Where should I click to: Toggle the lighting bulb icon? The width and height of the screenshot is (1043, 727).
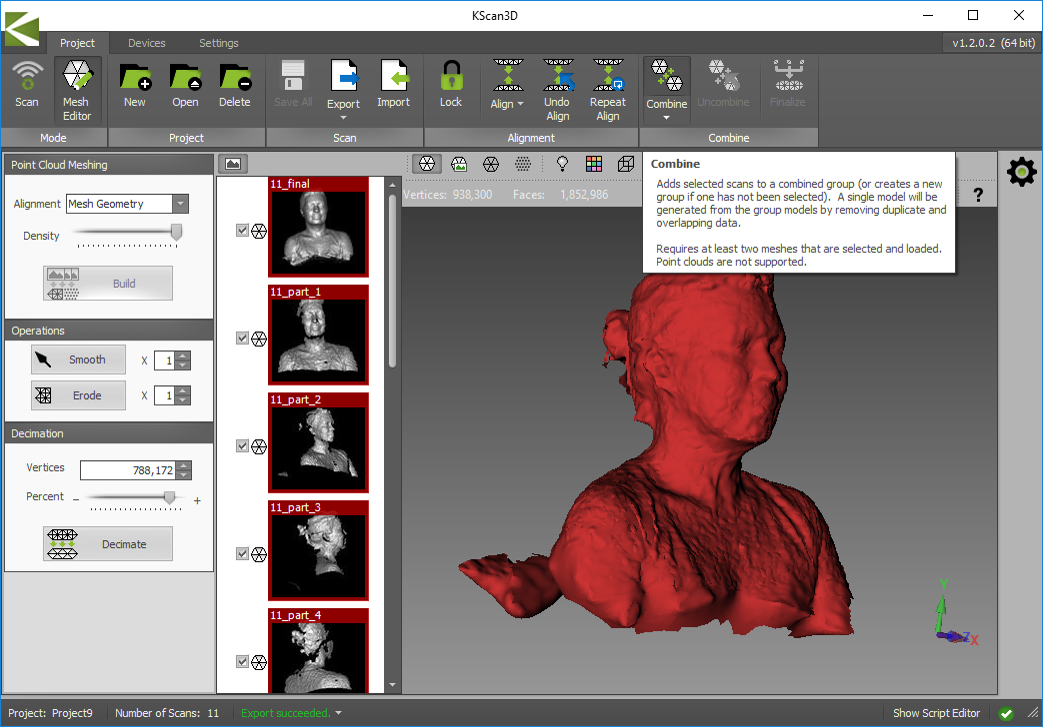click(563, 164)
